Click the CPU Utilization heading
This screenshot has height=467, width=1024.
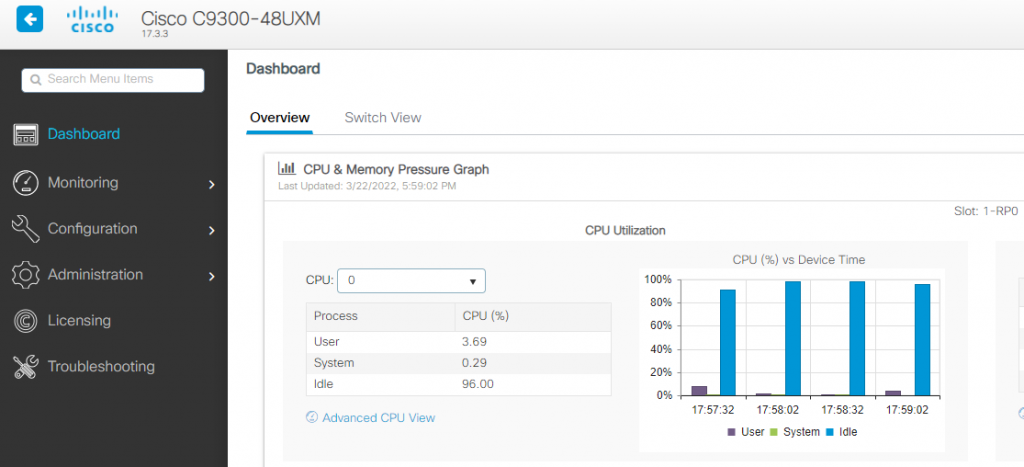[625, 231]
